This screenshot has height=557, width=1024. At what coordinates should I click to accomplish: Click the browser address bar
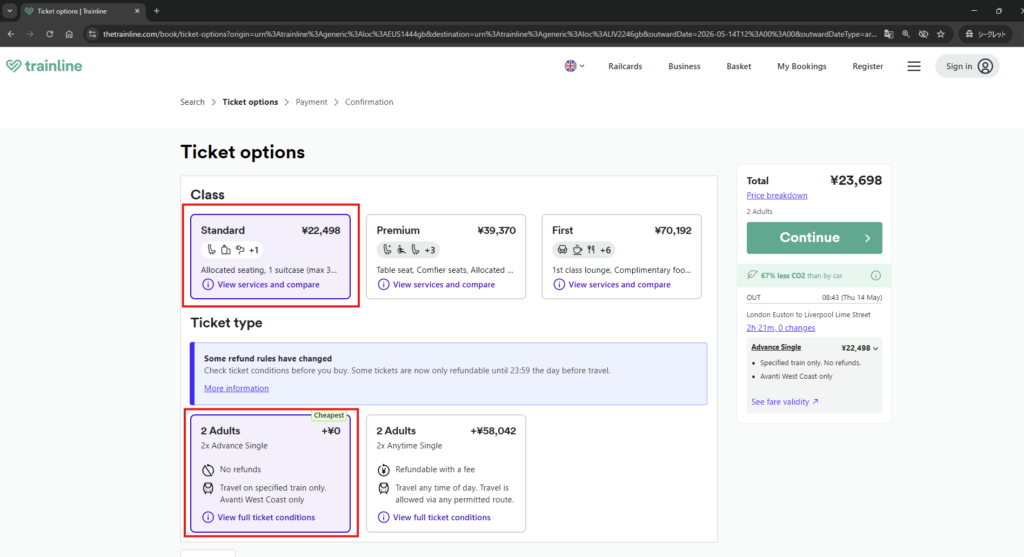click(490, 33)
